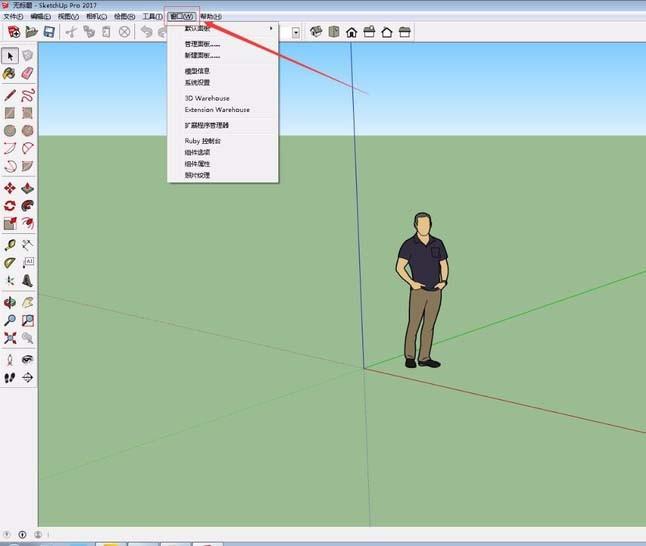Open the 系统设置 menu entry
Viewport: 646px width, 546px height.
(197, 83)
